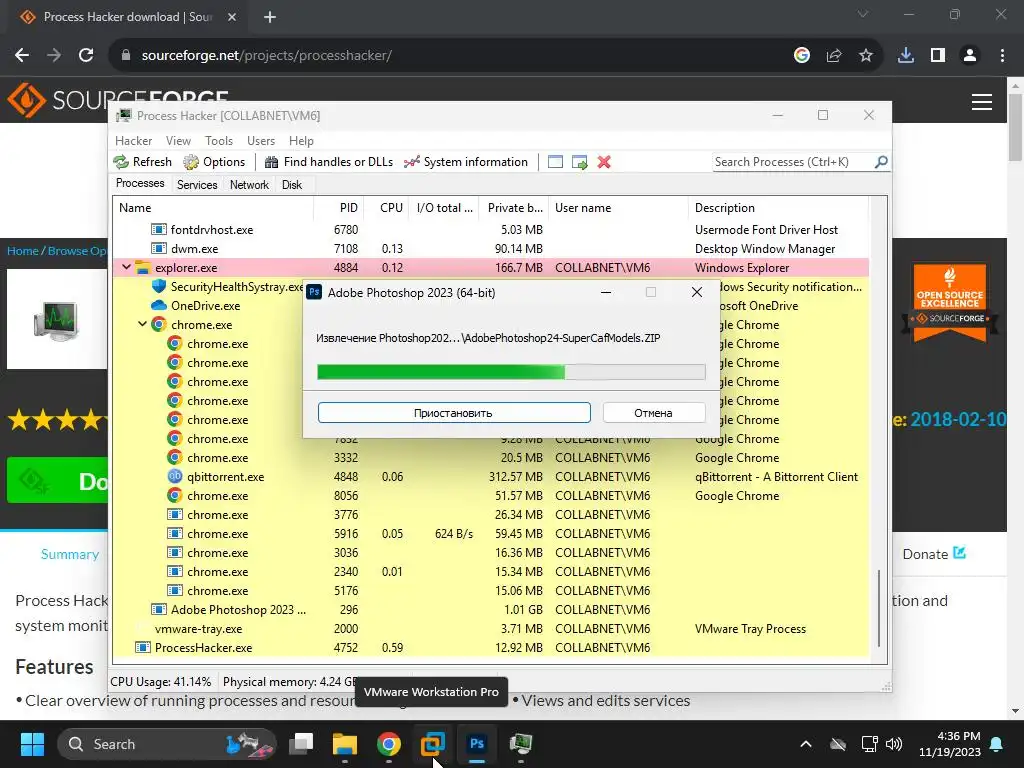Open the Help menu
Image resolution: width=1024 pixels, height=768 pixels.
(x=301, y=140)
